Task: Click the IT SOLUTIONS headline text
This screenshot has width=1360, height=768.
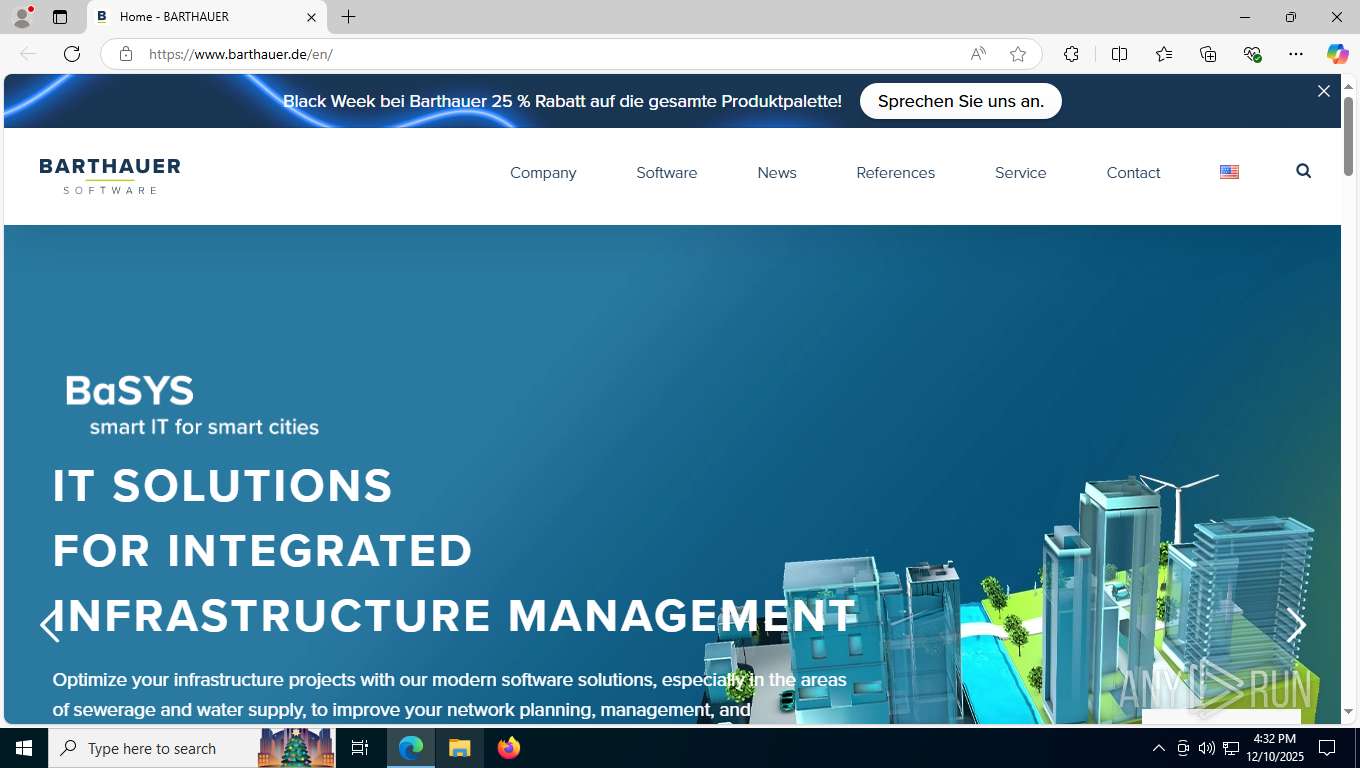Action: point(223,486)
